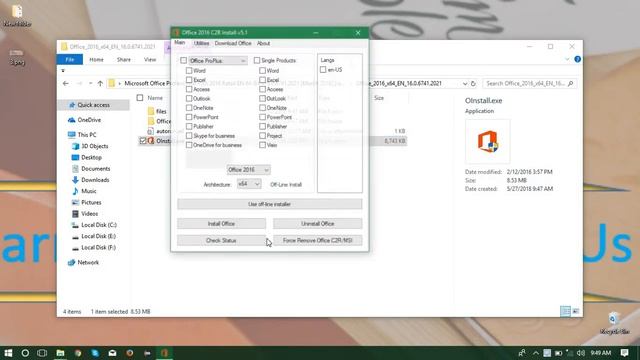This screenshot has width=640, height=360.
Task: Open Music folder in sidebar
Action: tap(88, 191)
